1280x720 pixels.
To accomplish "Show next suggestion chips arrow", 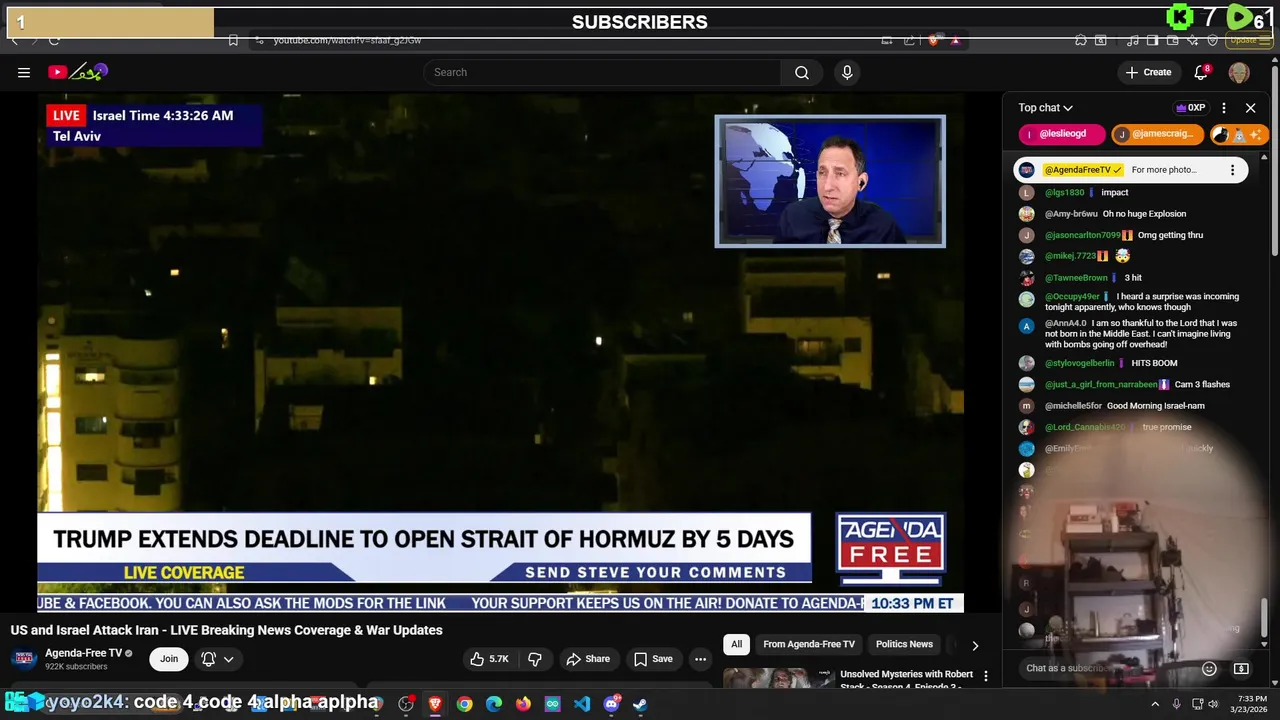I will point(975,645).
